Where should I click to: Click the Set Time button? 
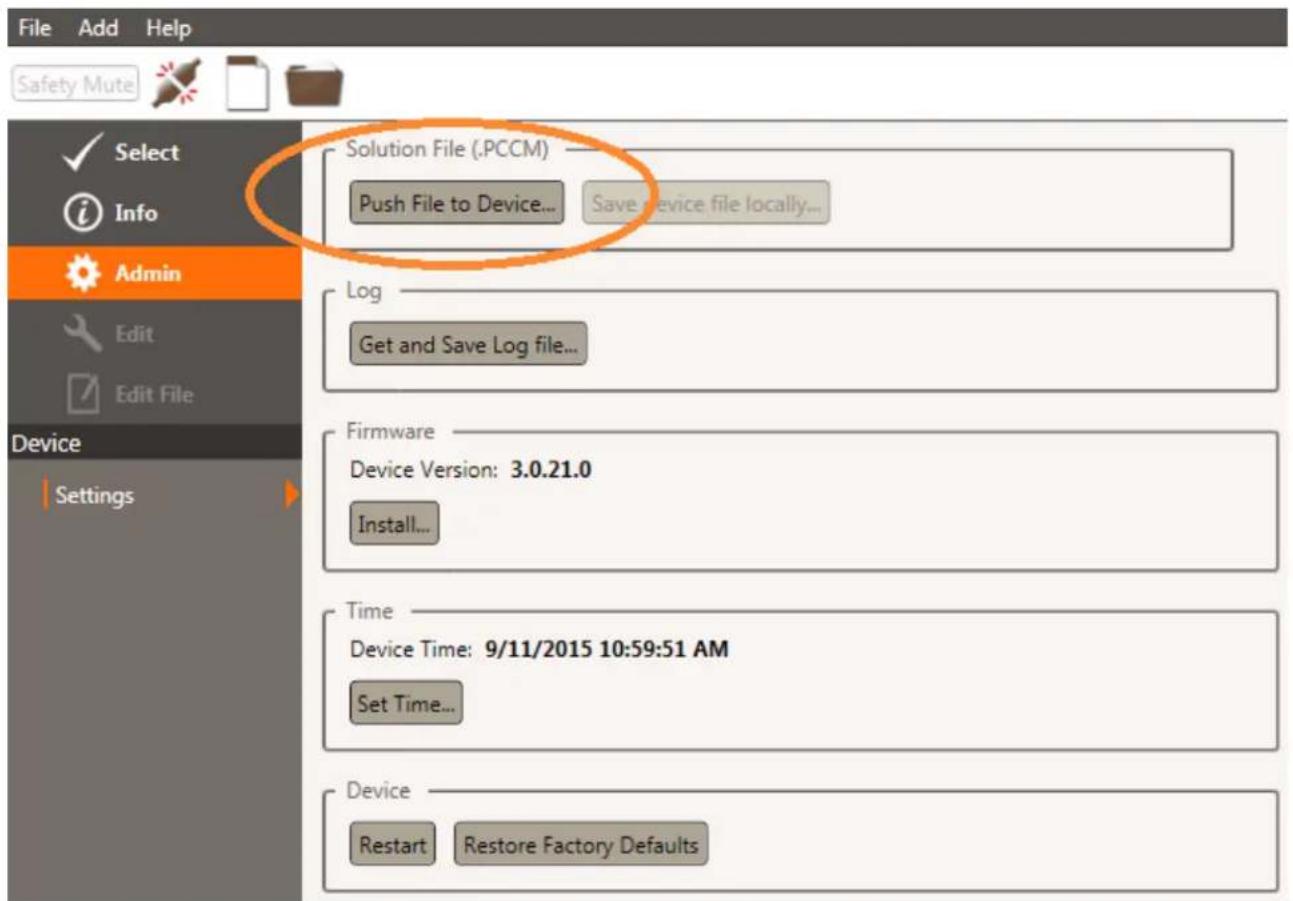click(406, 704)
